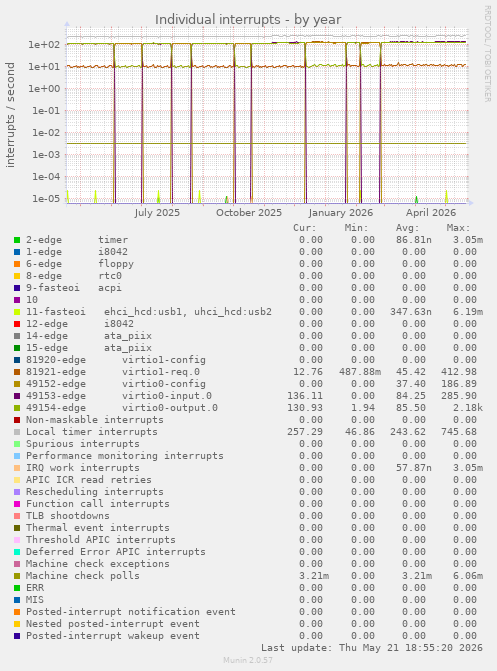Click the magenta Function call interrupts swatch
Screen dimensions: 497x671
(x=17, y=504)
